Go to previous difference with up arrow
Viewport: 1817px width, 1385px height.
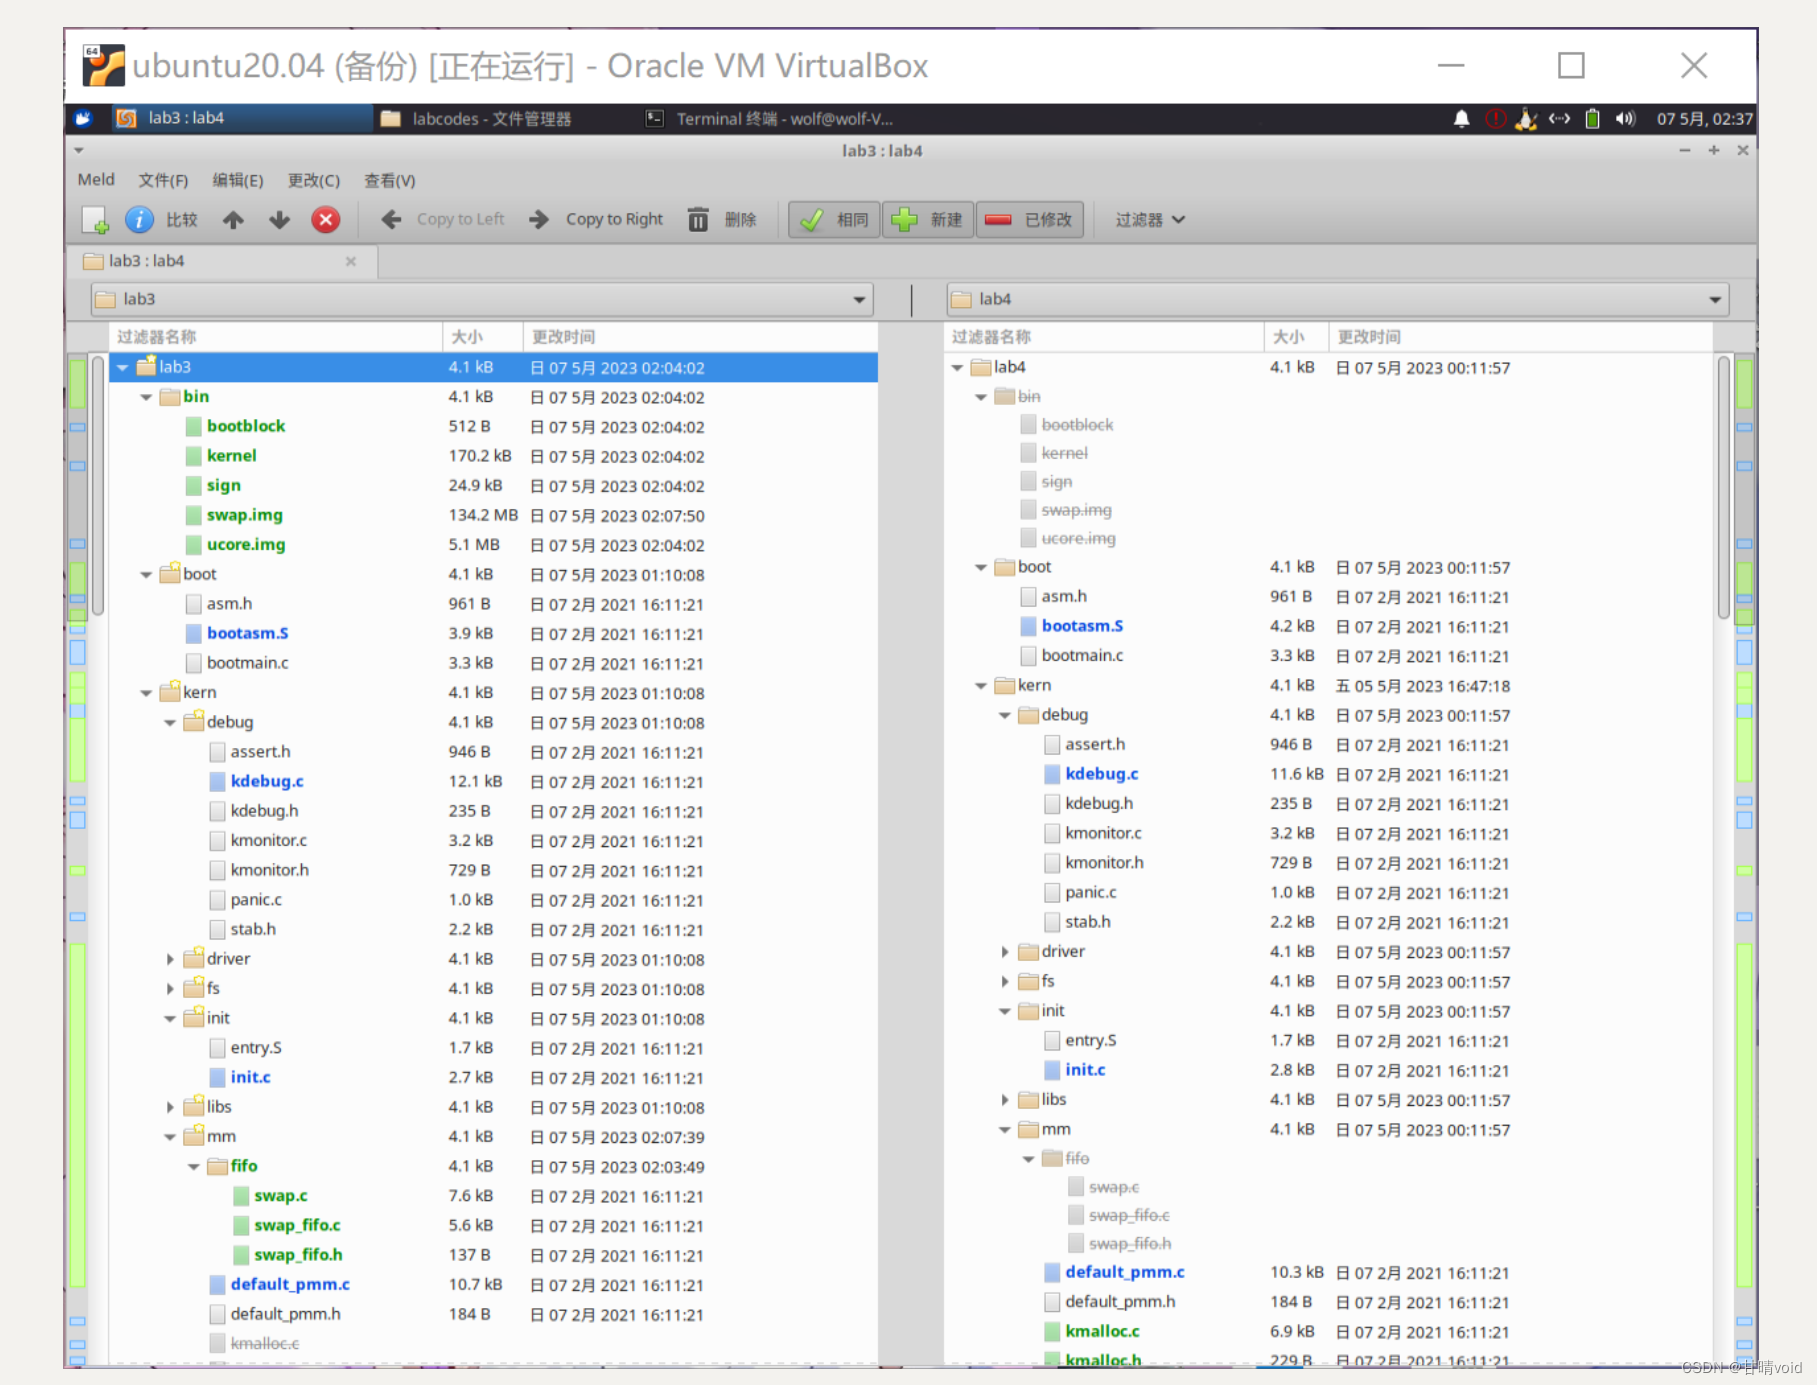click(x=233, y=220)
